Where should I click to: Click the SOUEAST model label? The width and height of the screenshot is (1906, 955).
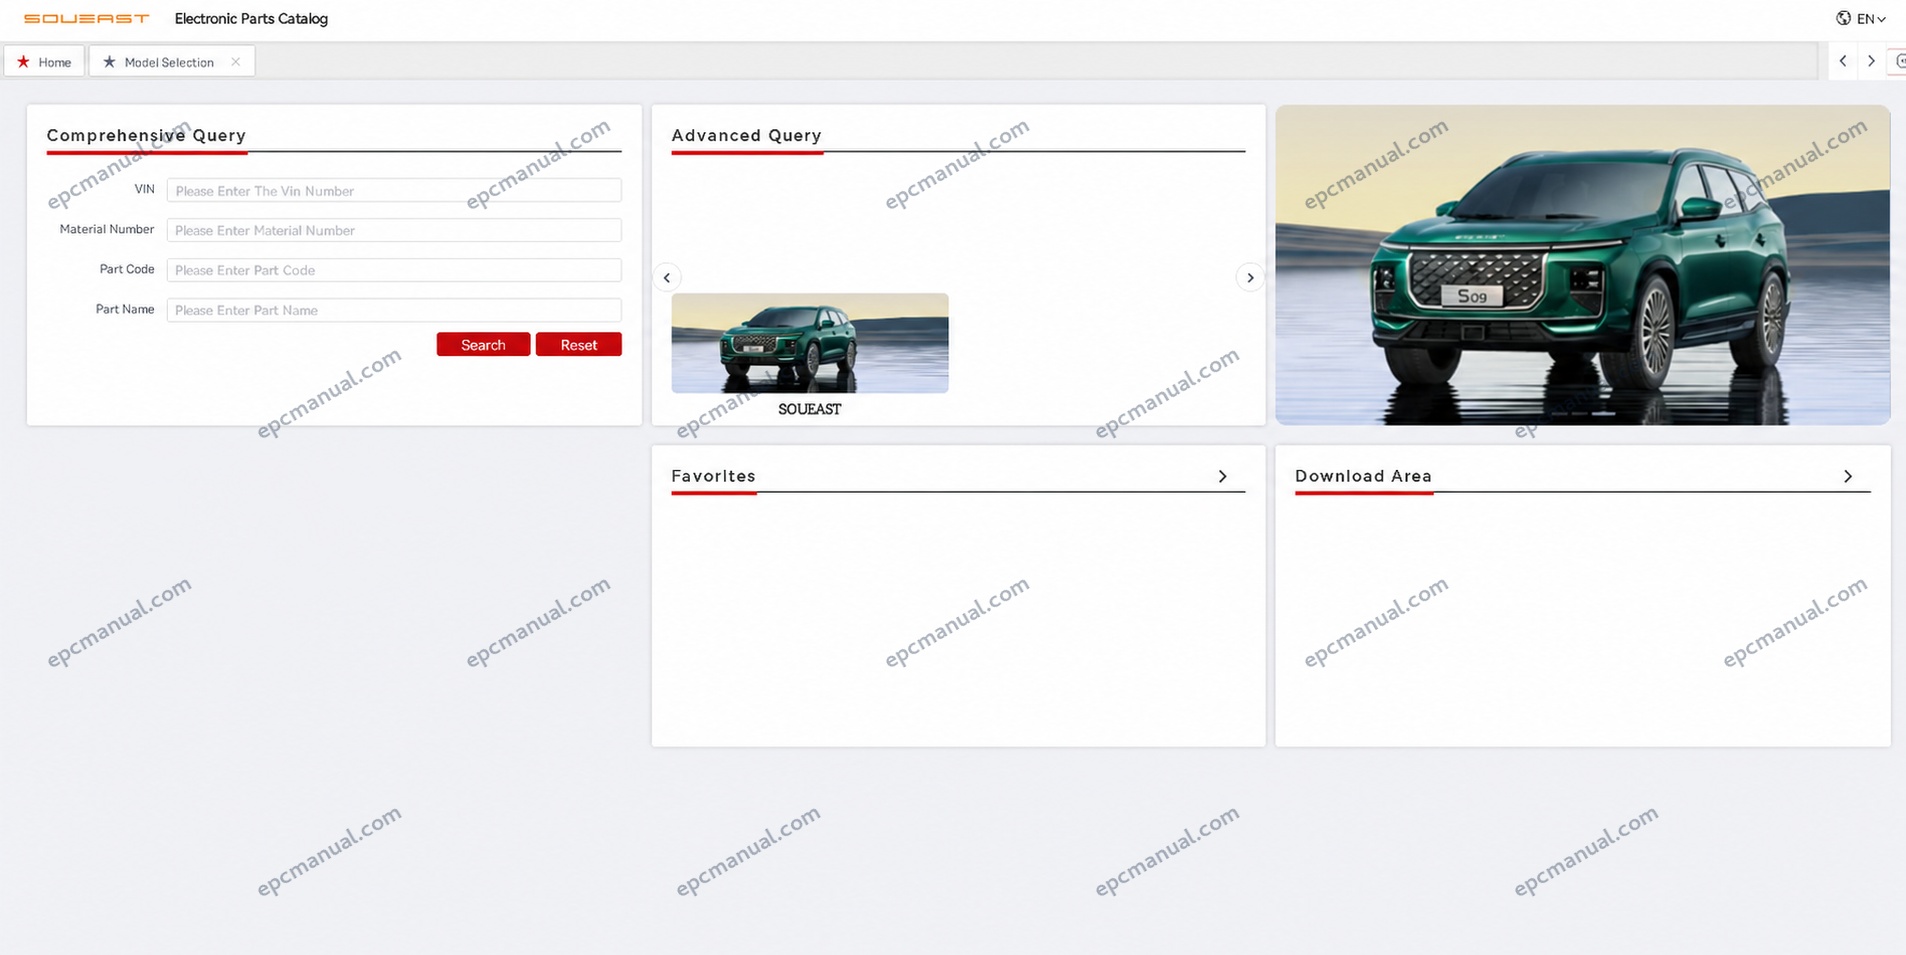tap(810, 409)
